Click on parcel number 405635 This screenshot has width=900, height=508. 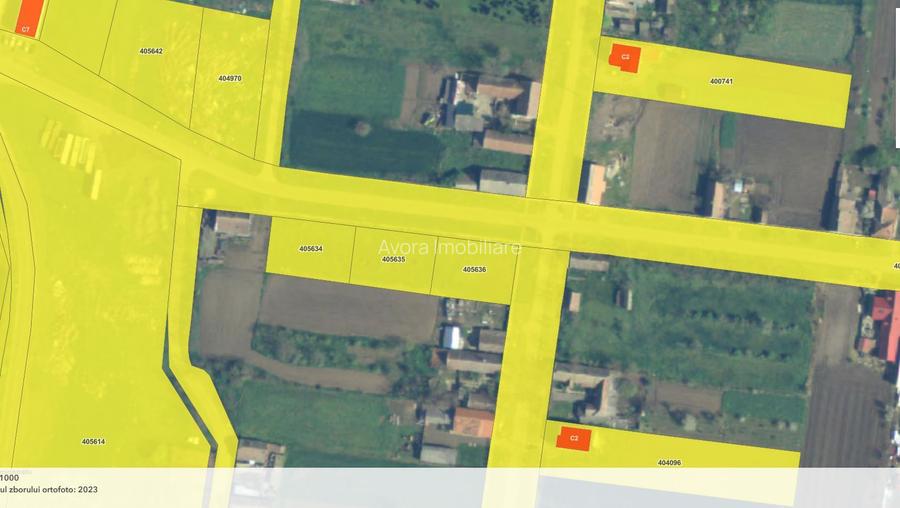pyautogui.click(x=393, y=259)
